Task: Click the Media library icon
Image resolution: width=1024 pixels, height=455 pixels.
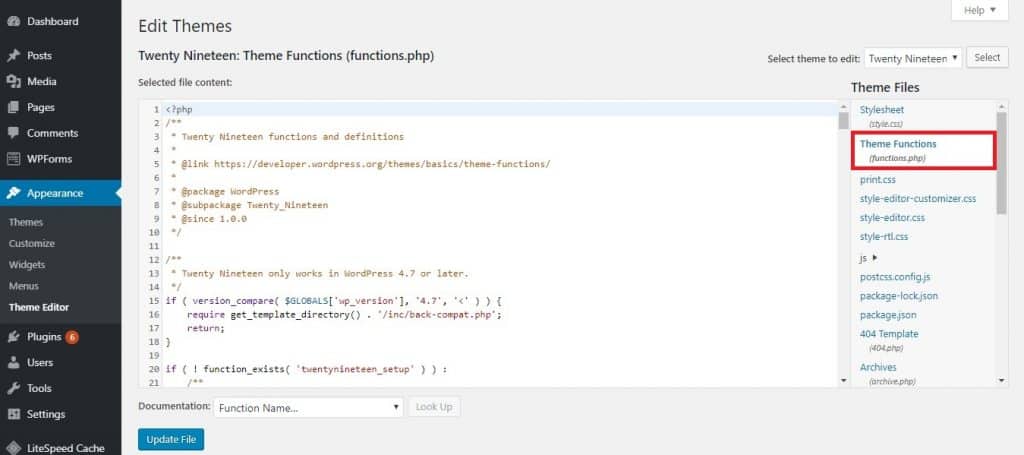Action: [x=13, y=82]
